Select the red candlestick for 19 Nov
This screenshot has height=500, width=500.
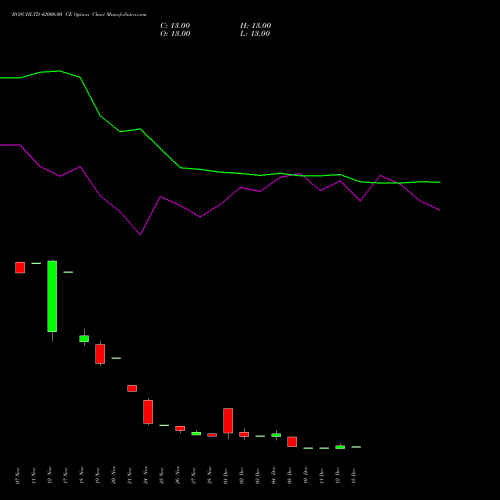(x=100, y=354)
